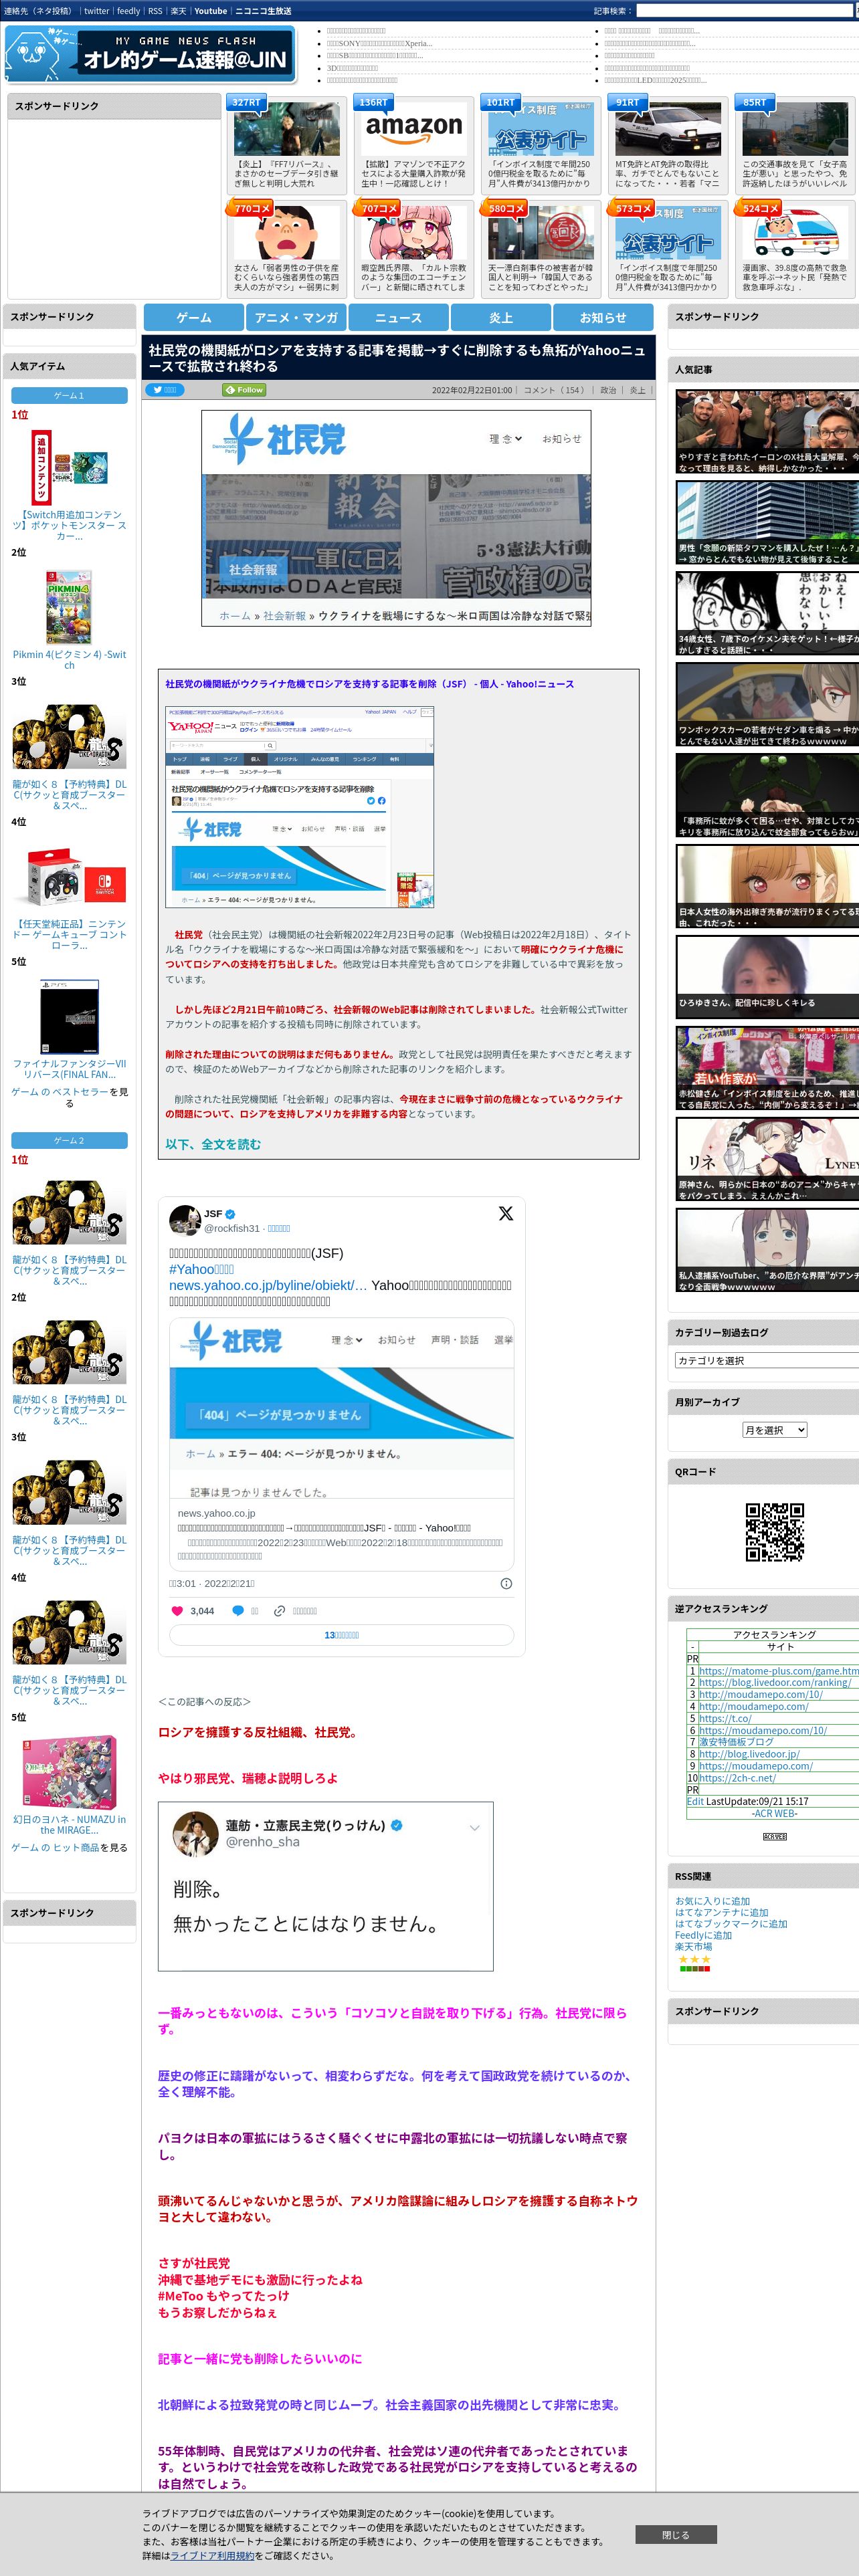Open the ゲーム の ベストセラー link
Viewport: 859px width, 2576px height.
click(x=59, y=1092)
